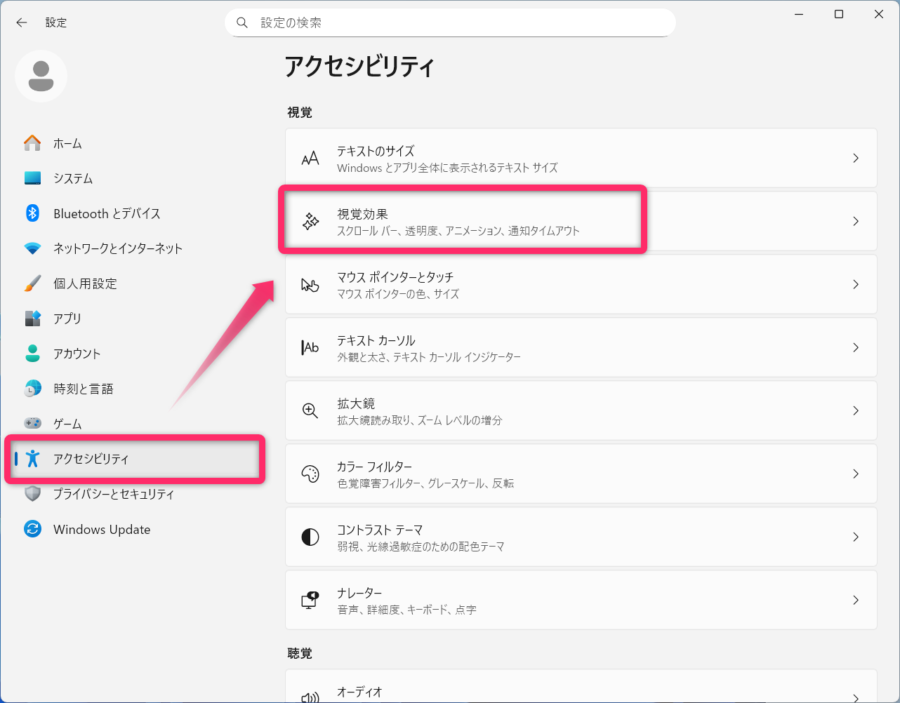This screenshot has height=703, width=900.
Task: Select the 個人用設定 brush icon
Action: [x=31, y=283]
